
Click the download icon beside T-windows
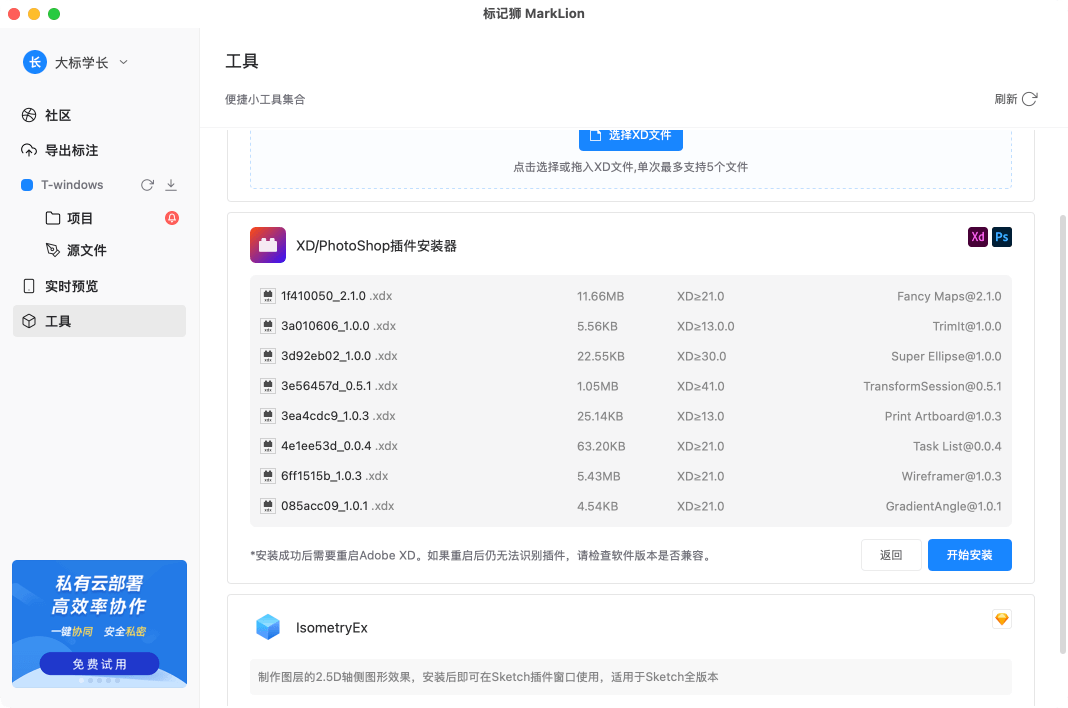point(171,184)
